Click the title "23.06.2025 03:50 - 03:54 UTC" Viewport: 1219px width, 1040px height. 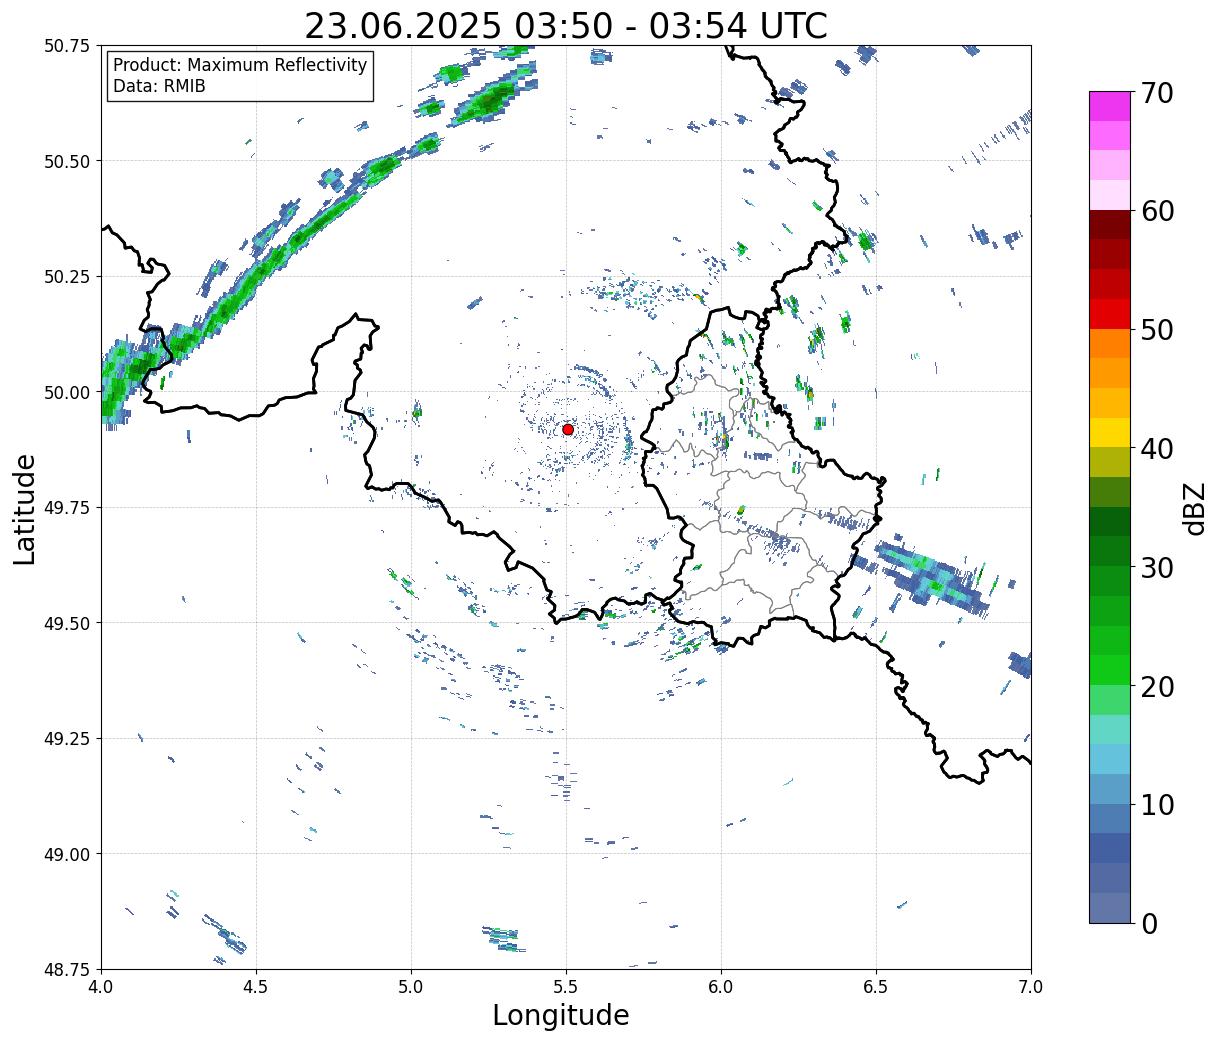coord(565,26)
